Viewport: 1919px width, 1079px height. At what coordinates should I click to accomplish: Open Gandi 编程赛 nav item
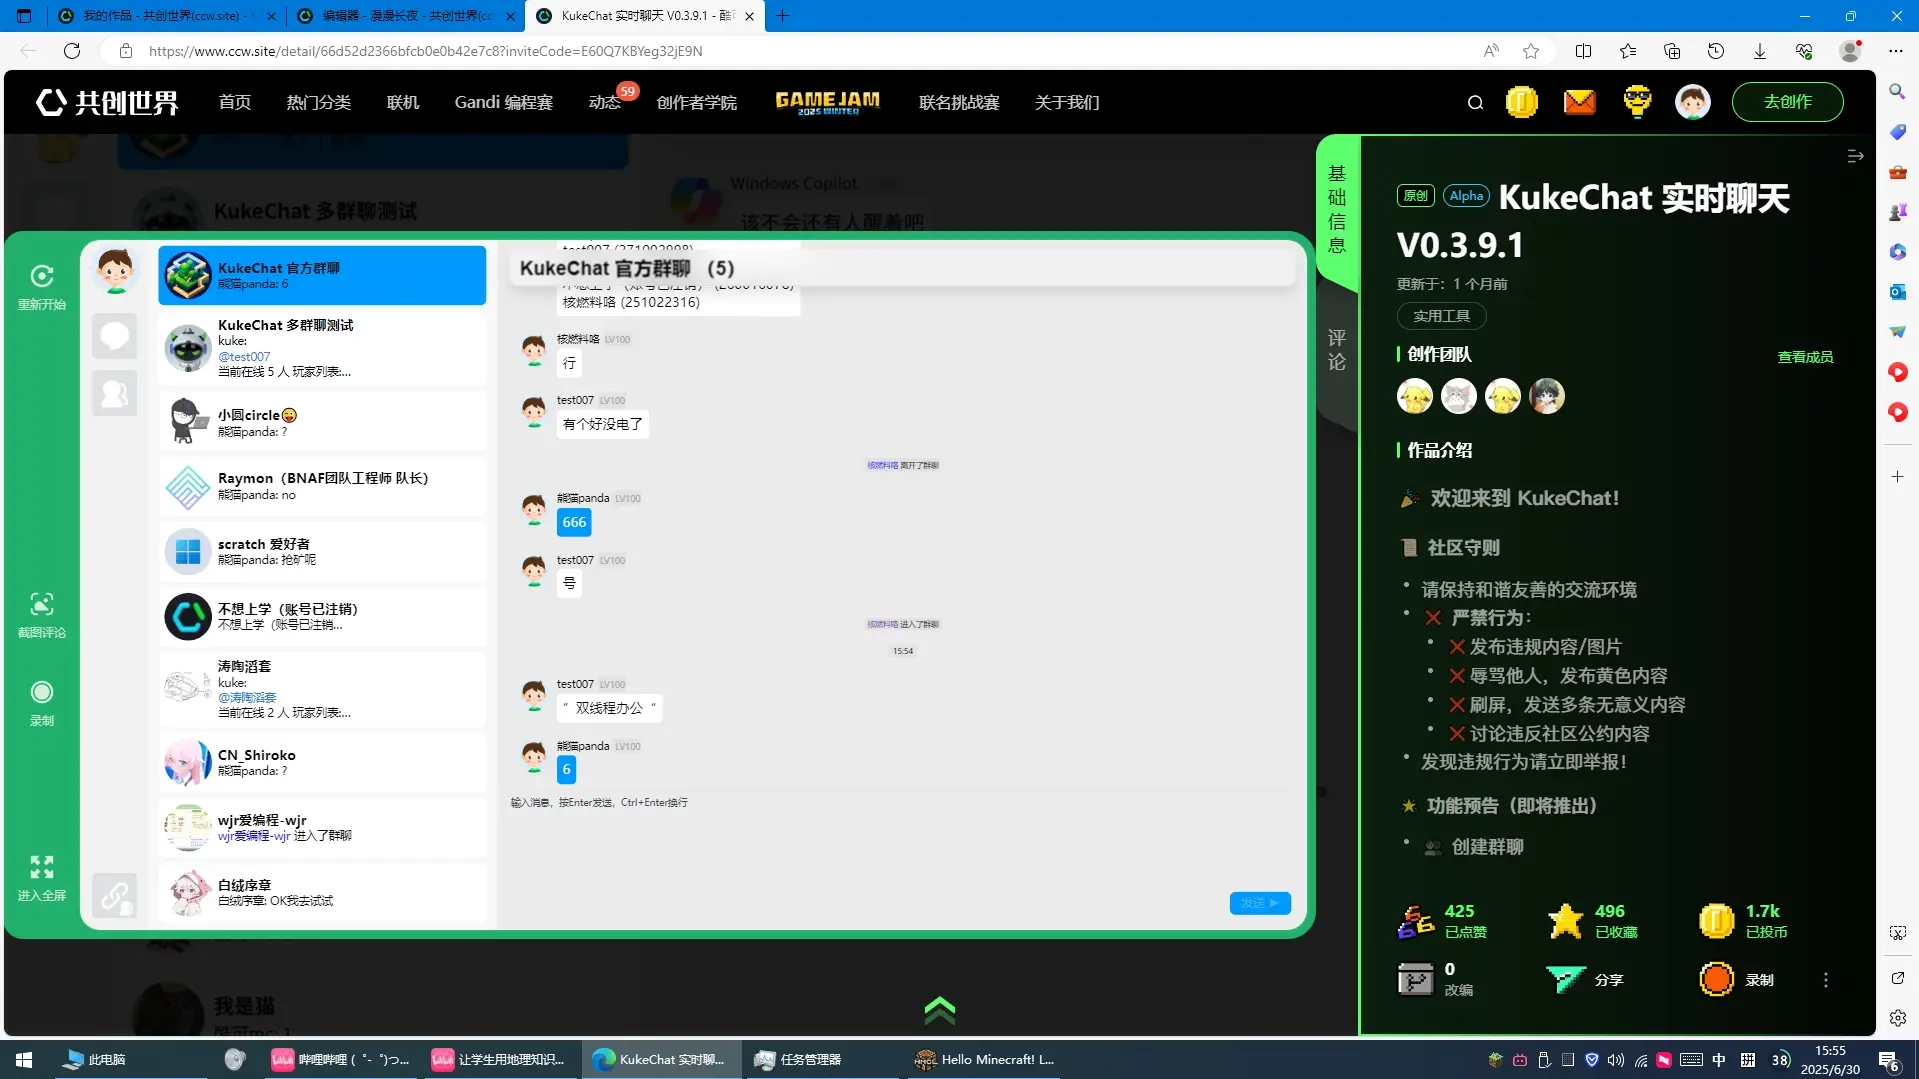point(504,102)
